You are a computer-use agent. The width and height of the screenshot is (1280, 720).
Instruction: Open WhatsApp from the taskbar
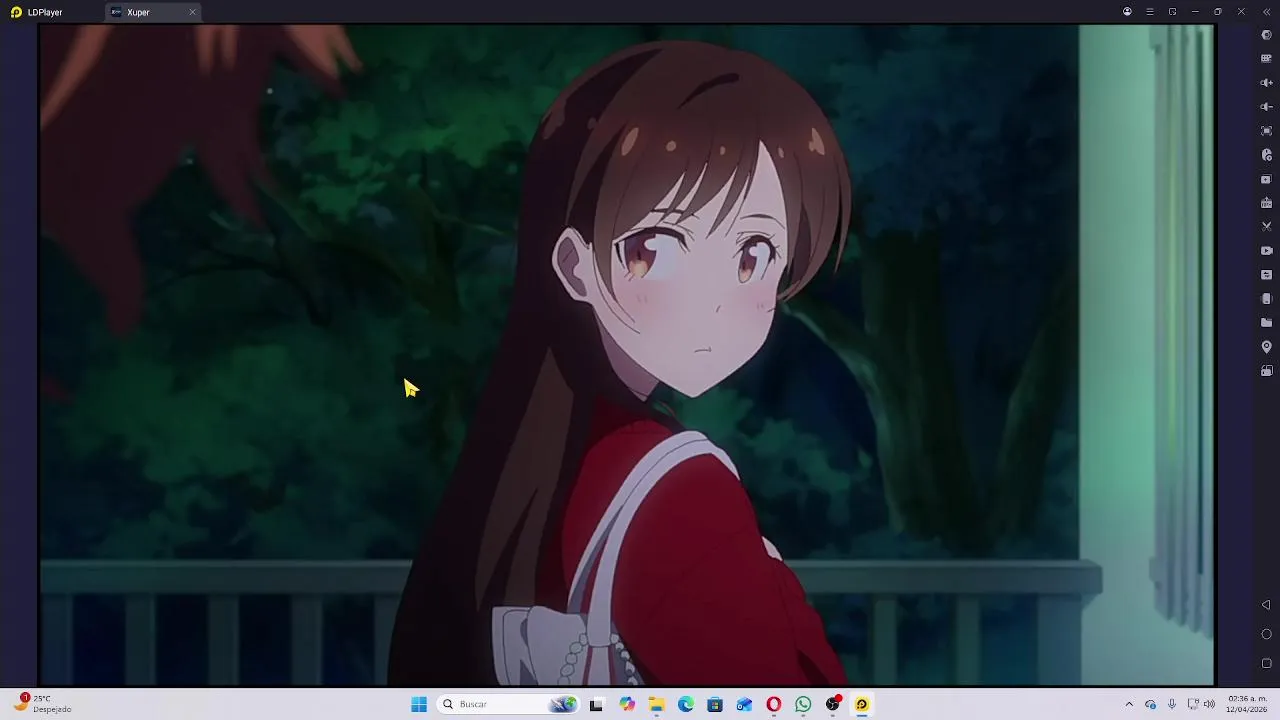point(803,704)
